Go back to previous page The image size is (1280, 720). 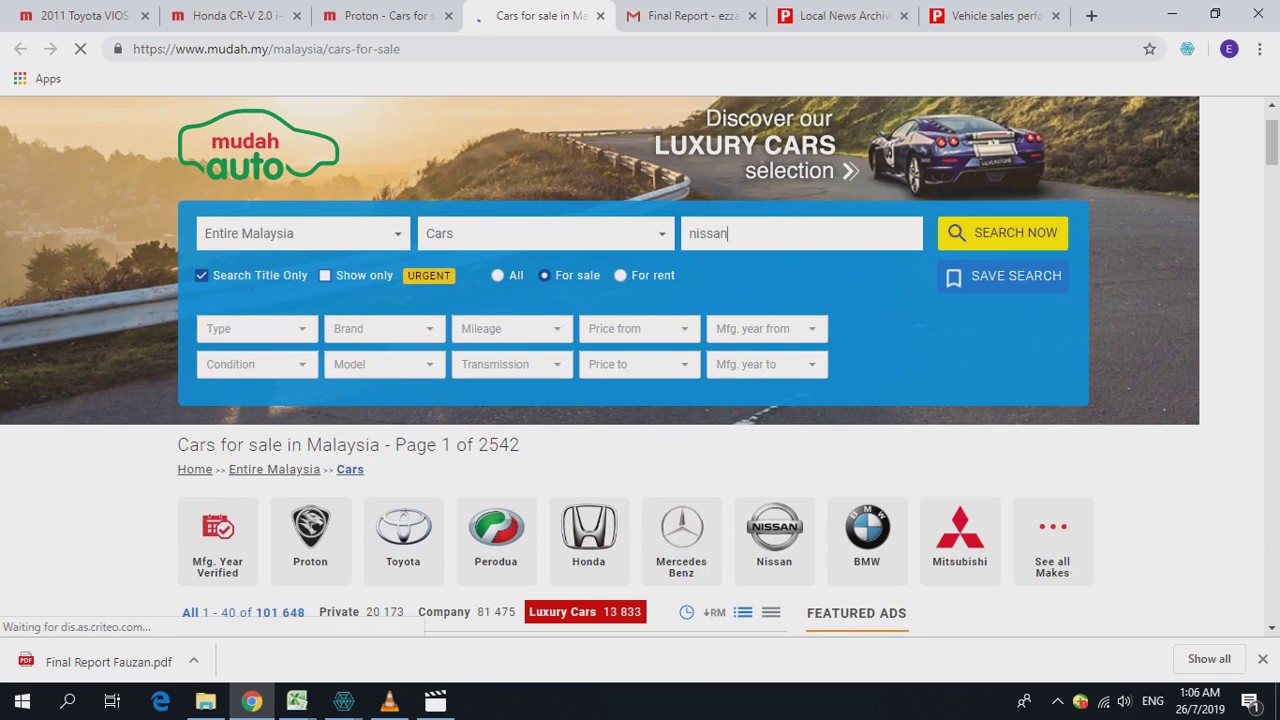click(x=21, y=49)
